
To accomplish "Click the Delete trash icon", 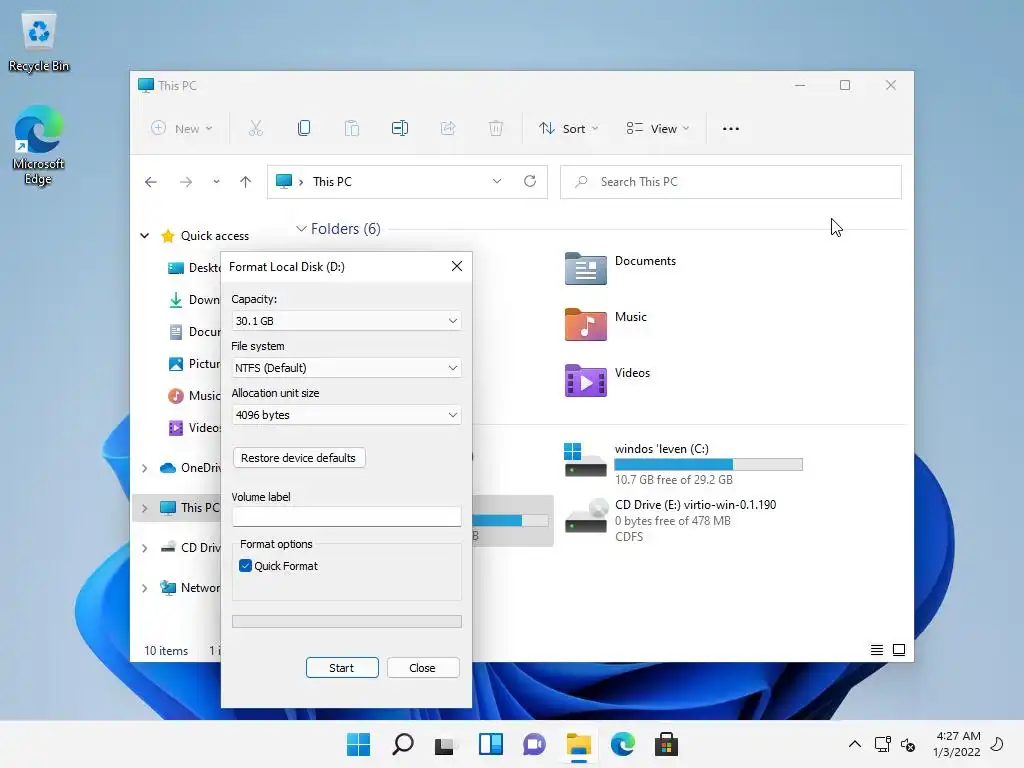I will point(496,129).
